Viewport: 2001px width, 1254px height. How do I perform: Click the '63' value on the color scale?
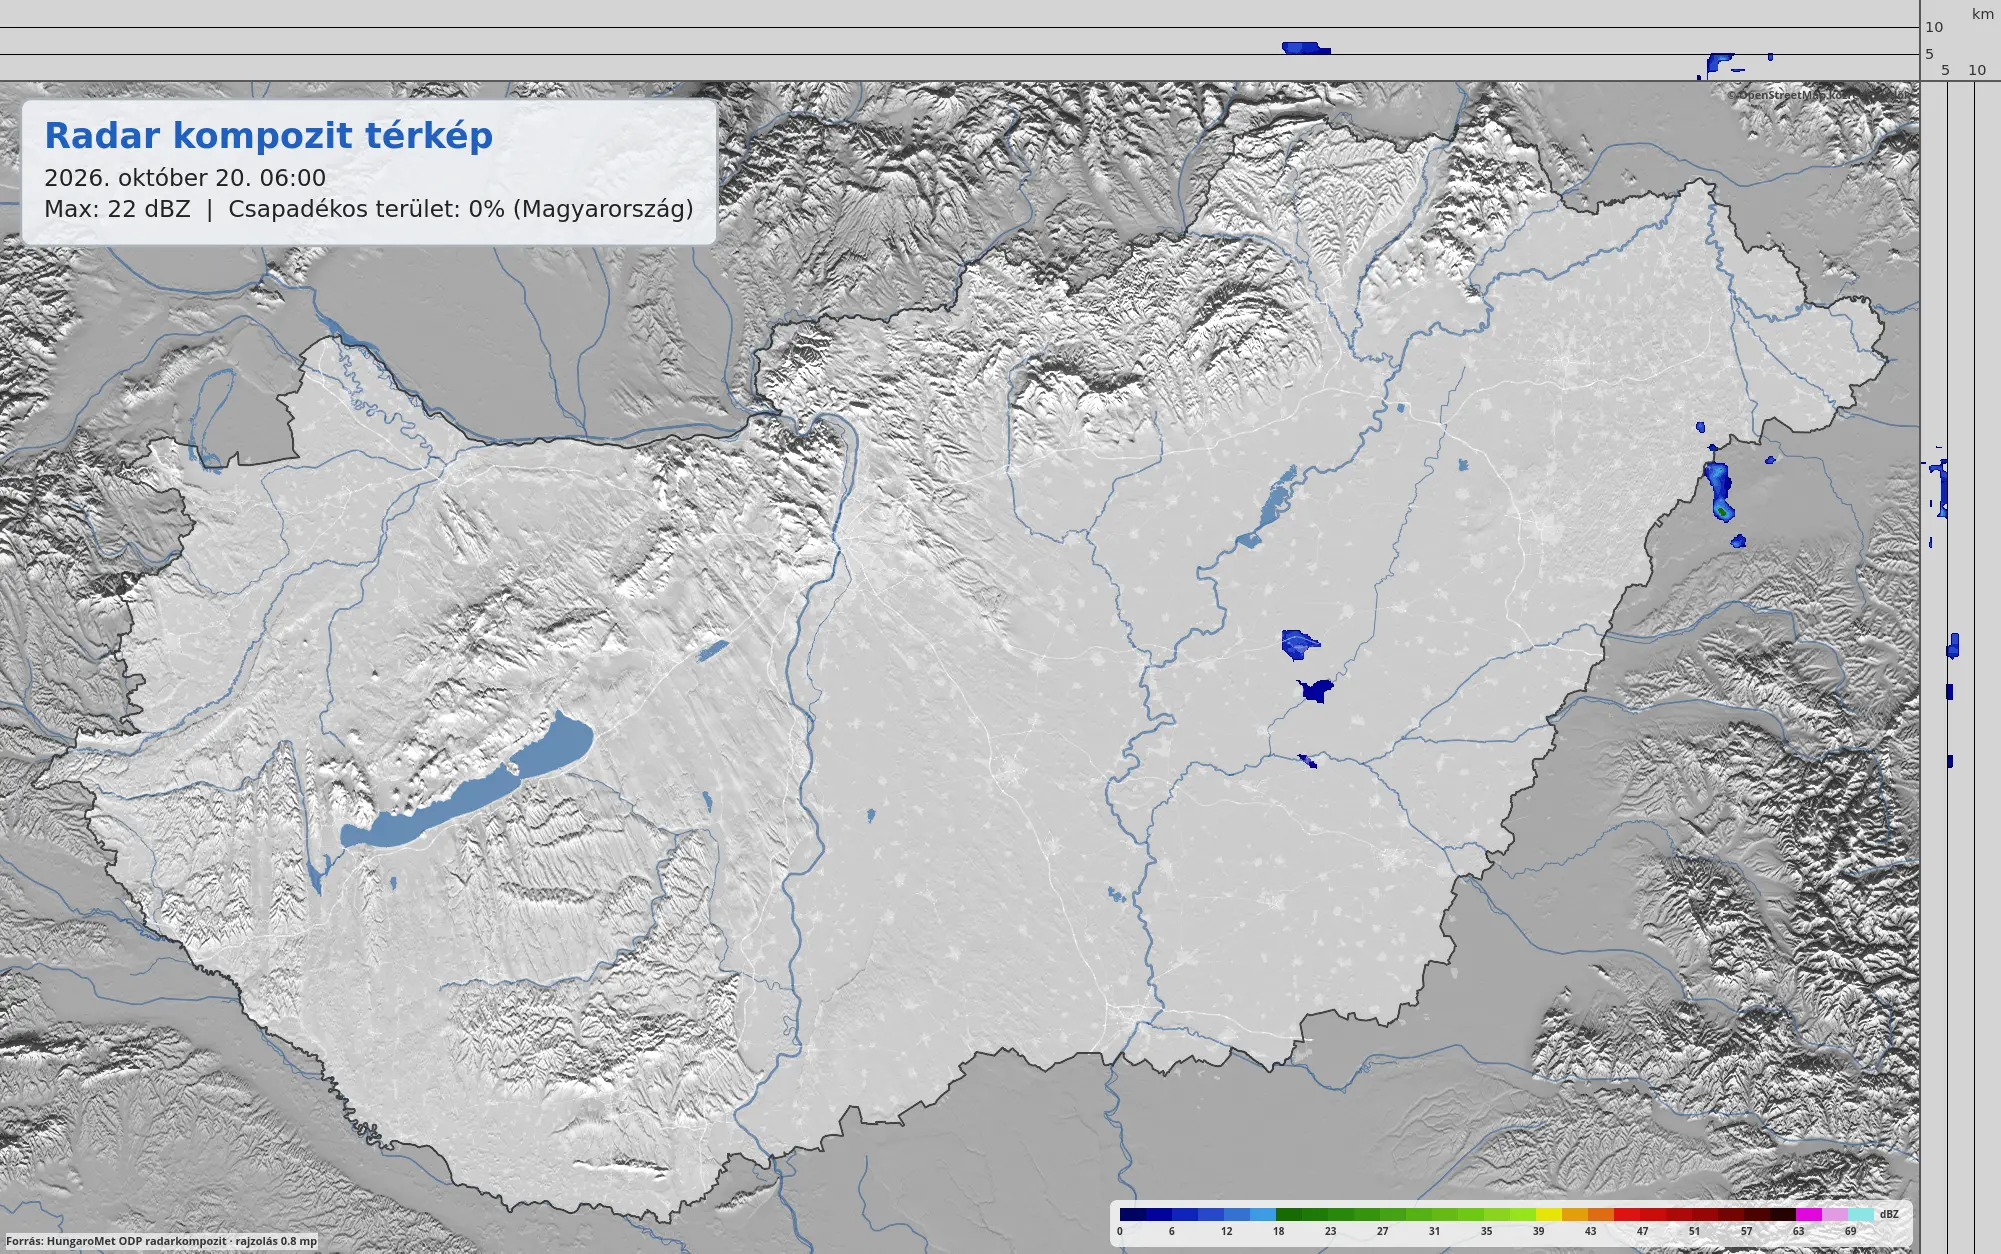(x=1798, y=1232)
